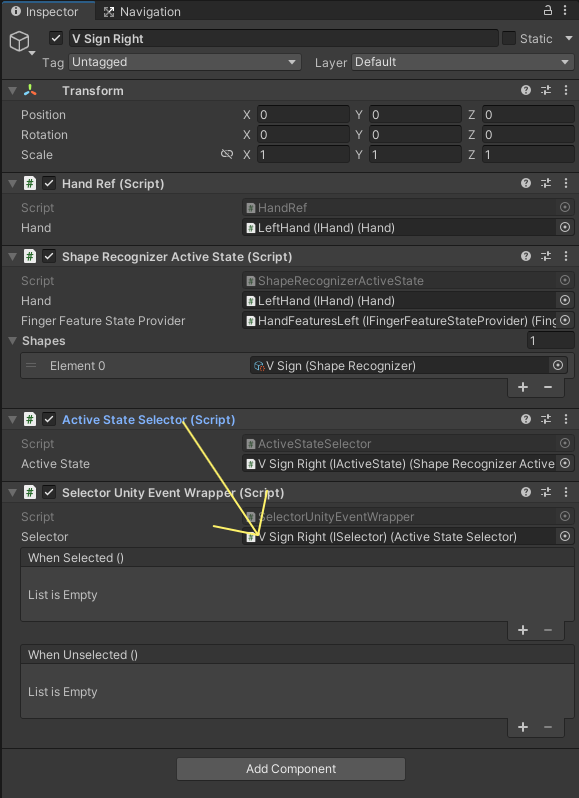Collapse Active State Selector component foldout
The width and height of the screenshot is (579, 798).
click(13, 419)
